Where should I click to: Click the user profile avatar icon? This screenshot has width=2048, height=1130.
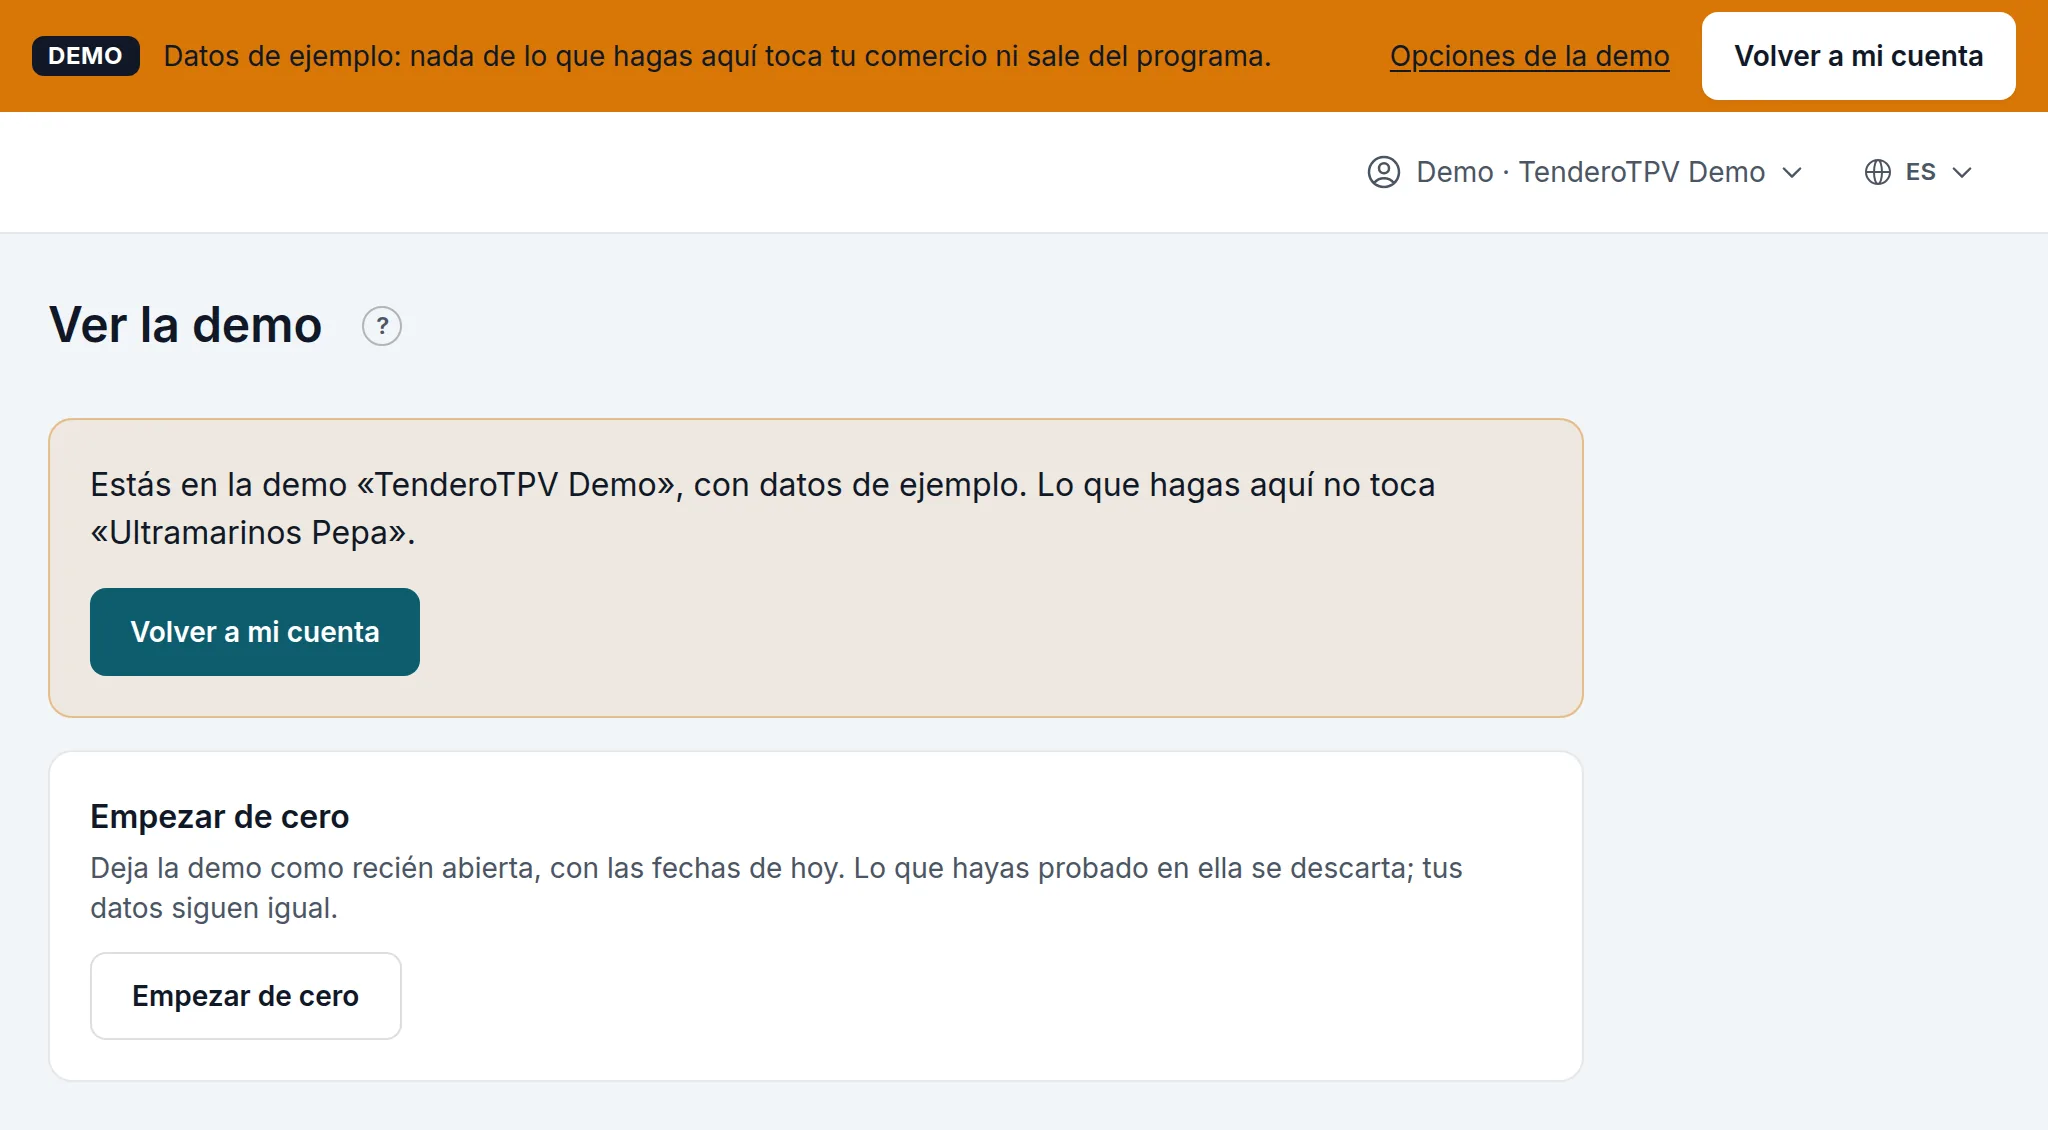point(1383,172)
